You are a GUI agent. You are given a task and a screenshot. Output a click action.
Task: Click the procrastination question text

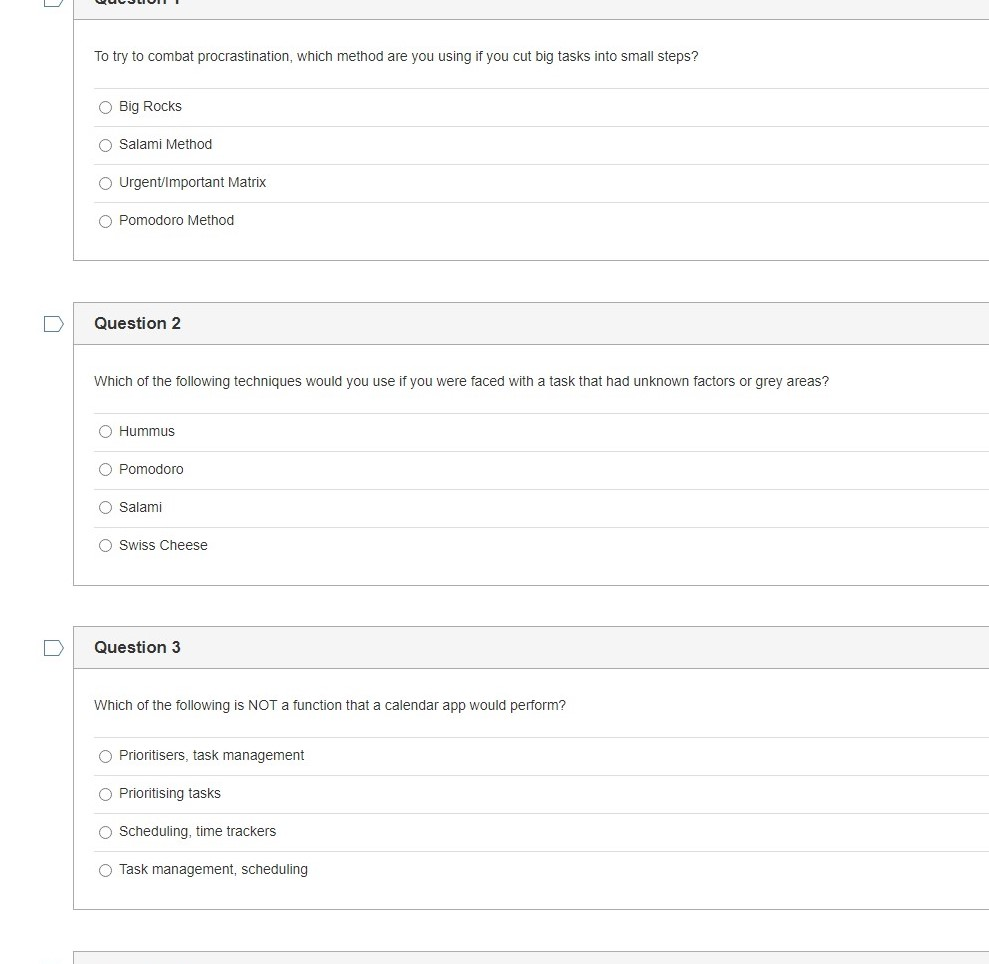pos(396,56)
